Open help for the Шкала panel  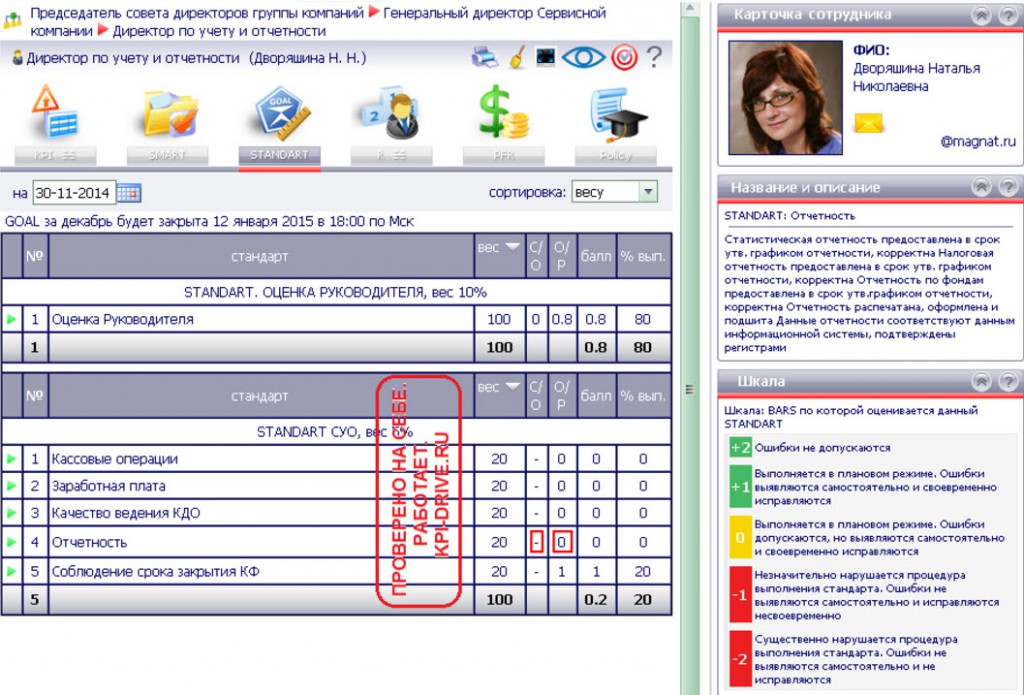click(1008, 381)
